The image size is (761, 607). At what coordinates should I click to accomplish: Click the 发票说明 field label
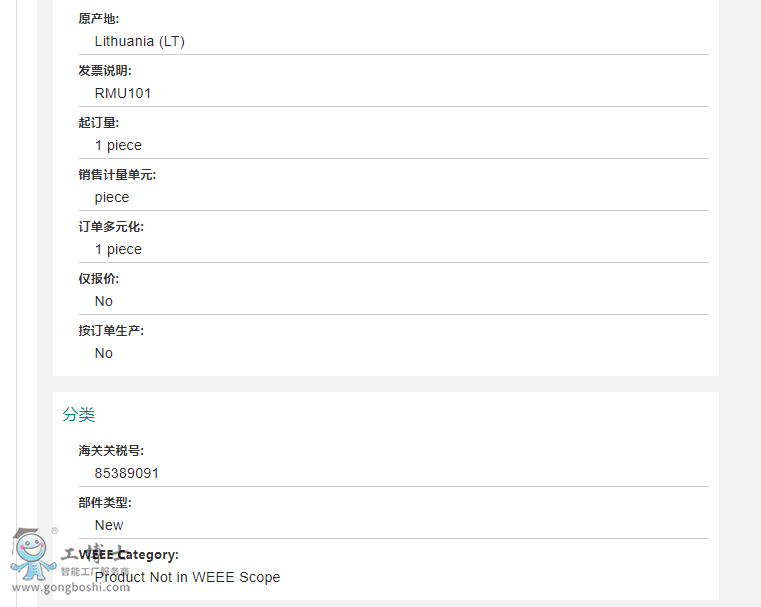point(105,71)
